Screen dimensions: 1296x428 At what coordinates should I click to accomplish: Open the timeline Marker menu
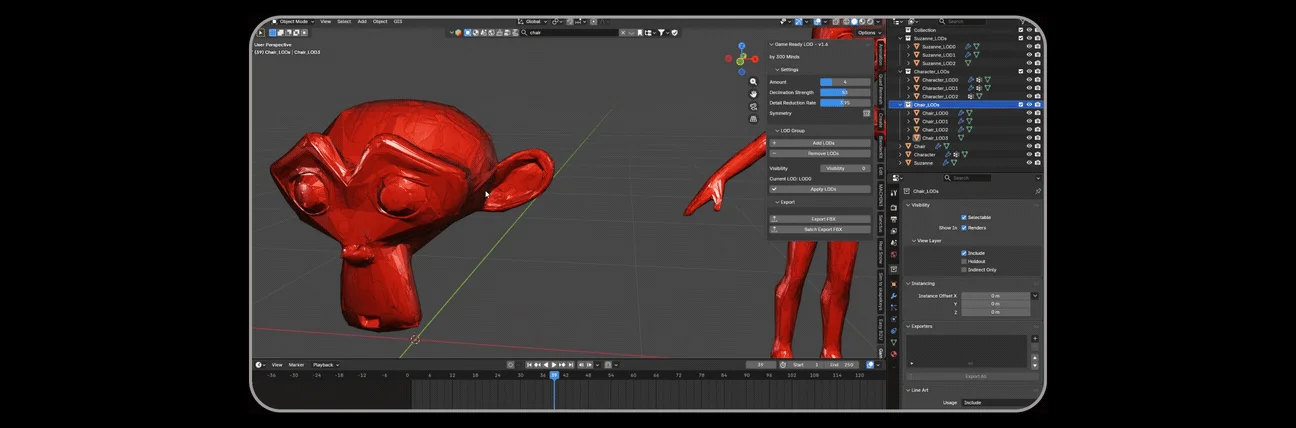(x=297, y=365)
